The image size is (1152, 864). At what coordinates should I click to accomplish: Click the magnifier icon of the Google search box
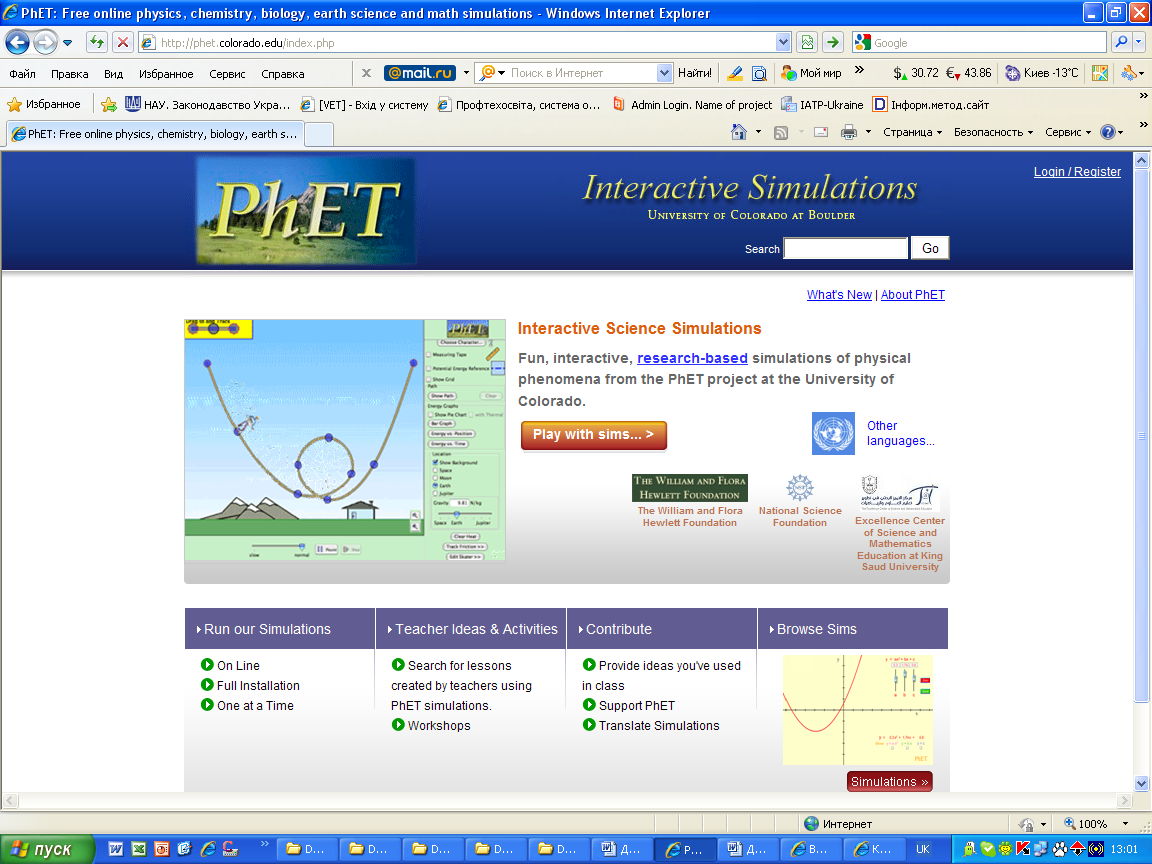coord(1121,43)
